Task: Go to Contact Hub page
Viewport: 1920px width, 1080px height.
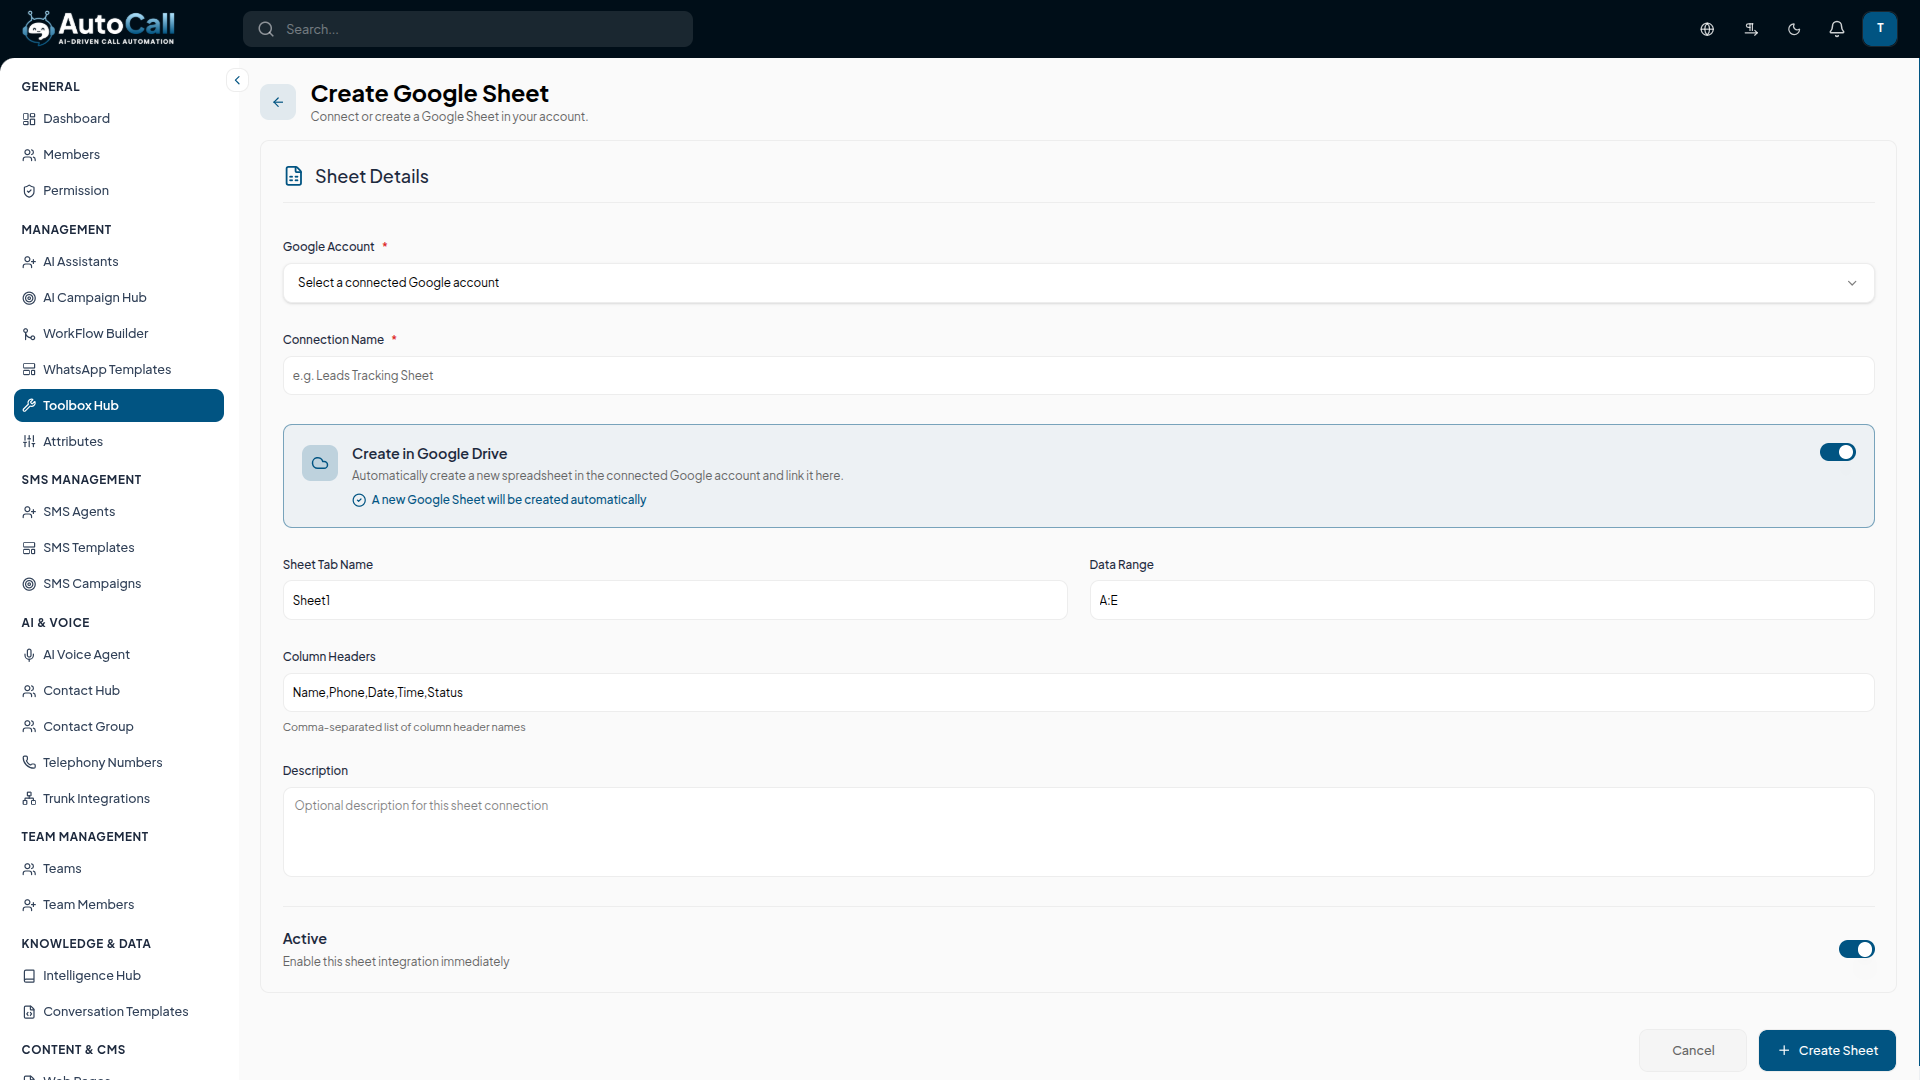Action: point(118,691)
